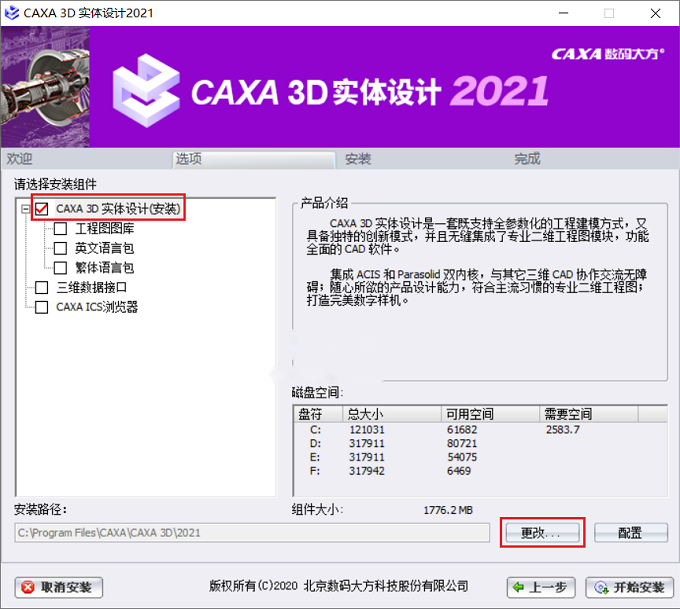Screen dimensions: 680x609
Task: Enable the 工程图图库 checkbox
Action: click(60, 229)
